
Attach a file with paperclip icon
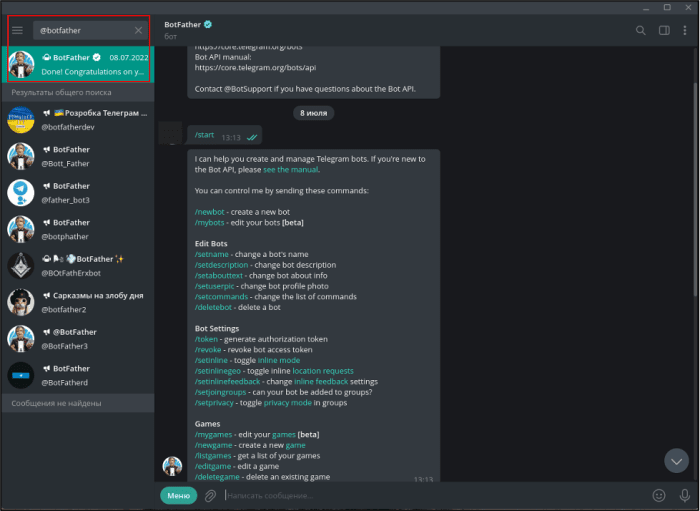point(210,495)
